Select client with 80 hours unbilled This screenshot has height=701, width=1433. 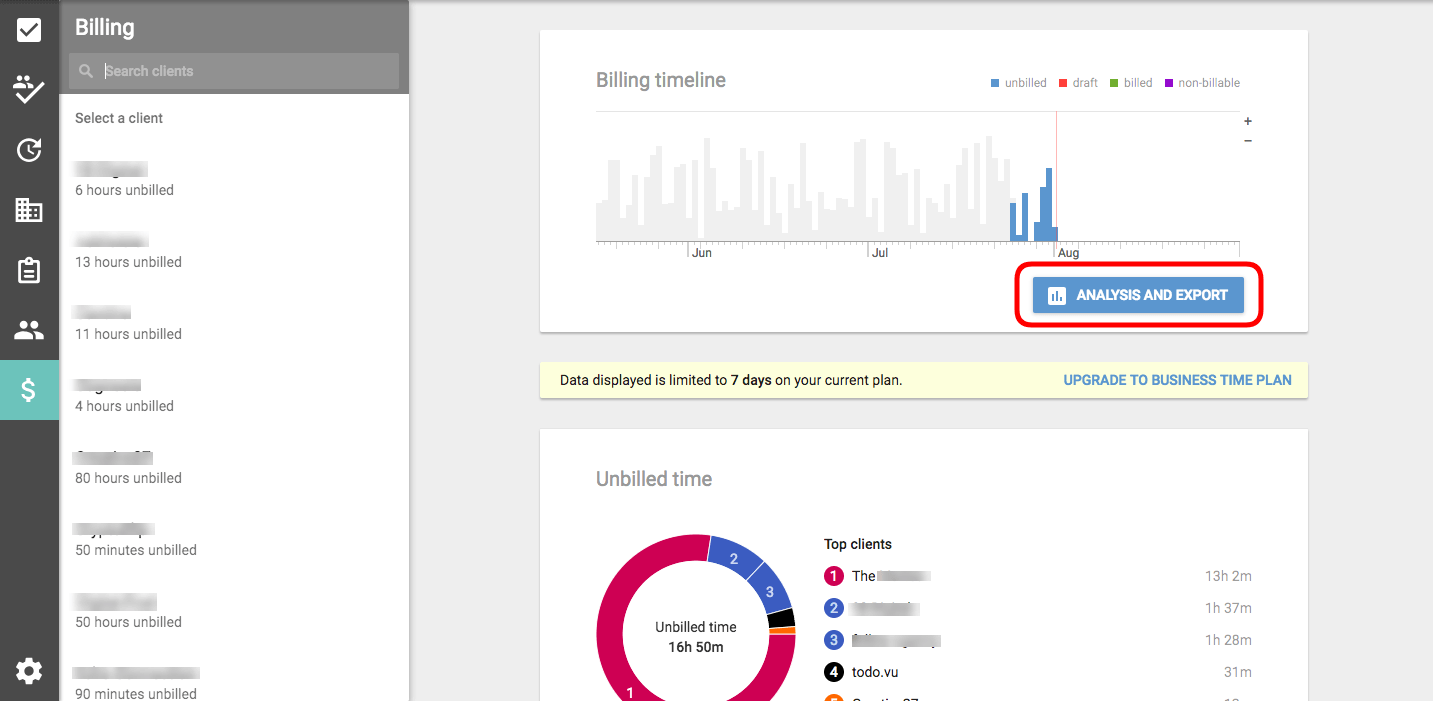[x=234, y=468]
